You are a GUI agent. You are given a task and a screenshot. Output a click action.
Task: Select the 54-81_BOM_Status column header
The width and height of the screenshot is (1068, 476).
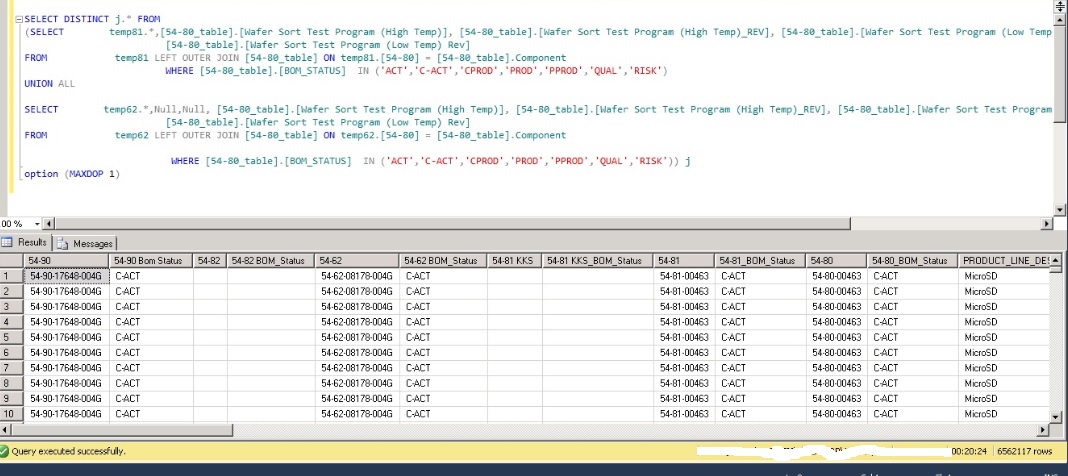point(761,260)
